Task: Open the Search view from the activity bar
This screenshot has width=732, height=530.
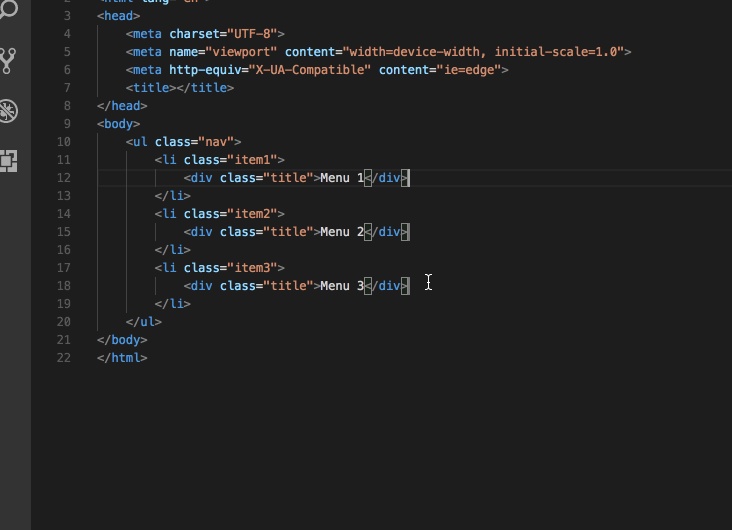Action: click(8, 8)
